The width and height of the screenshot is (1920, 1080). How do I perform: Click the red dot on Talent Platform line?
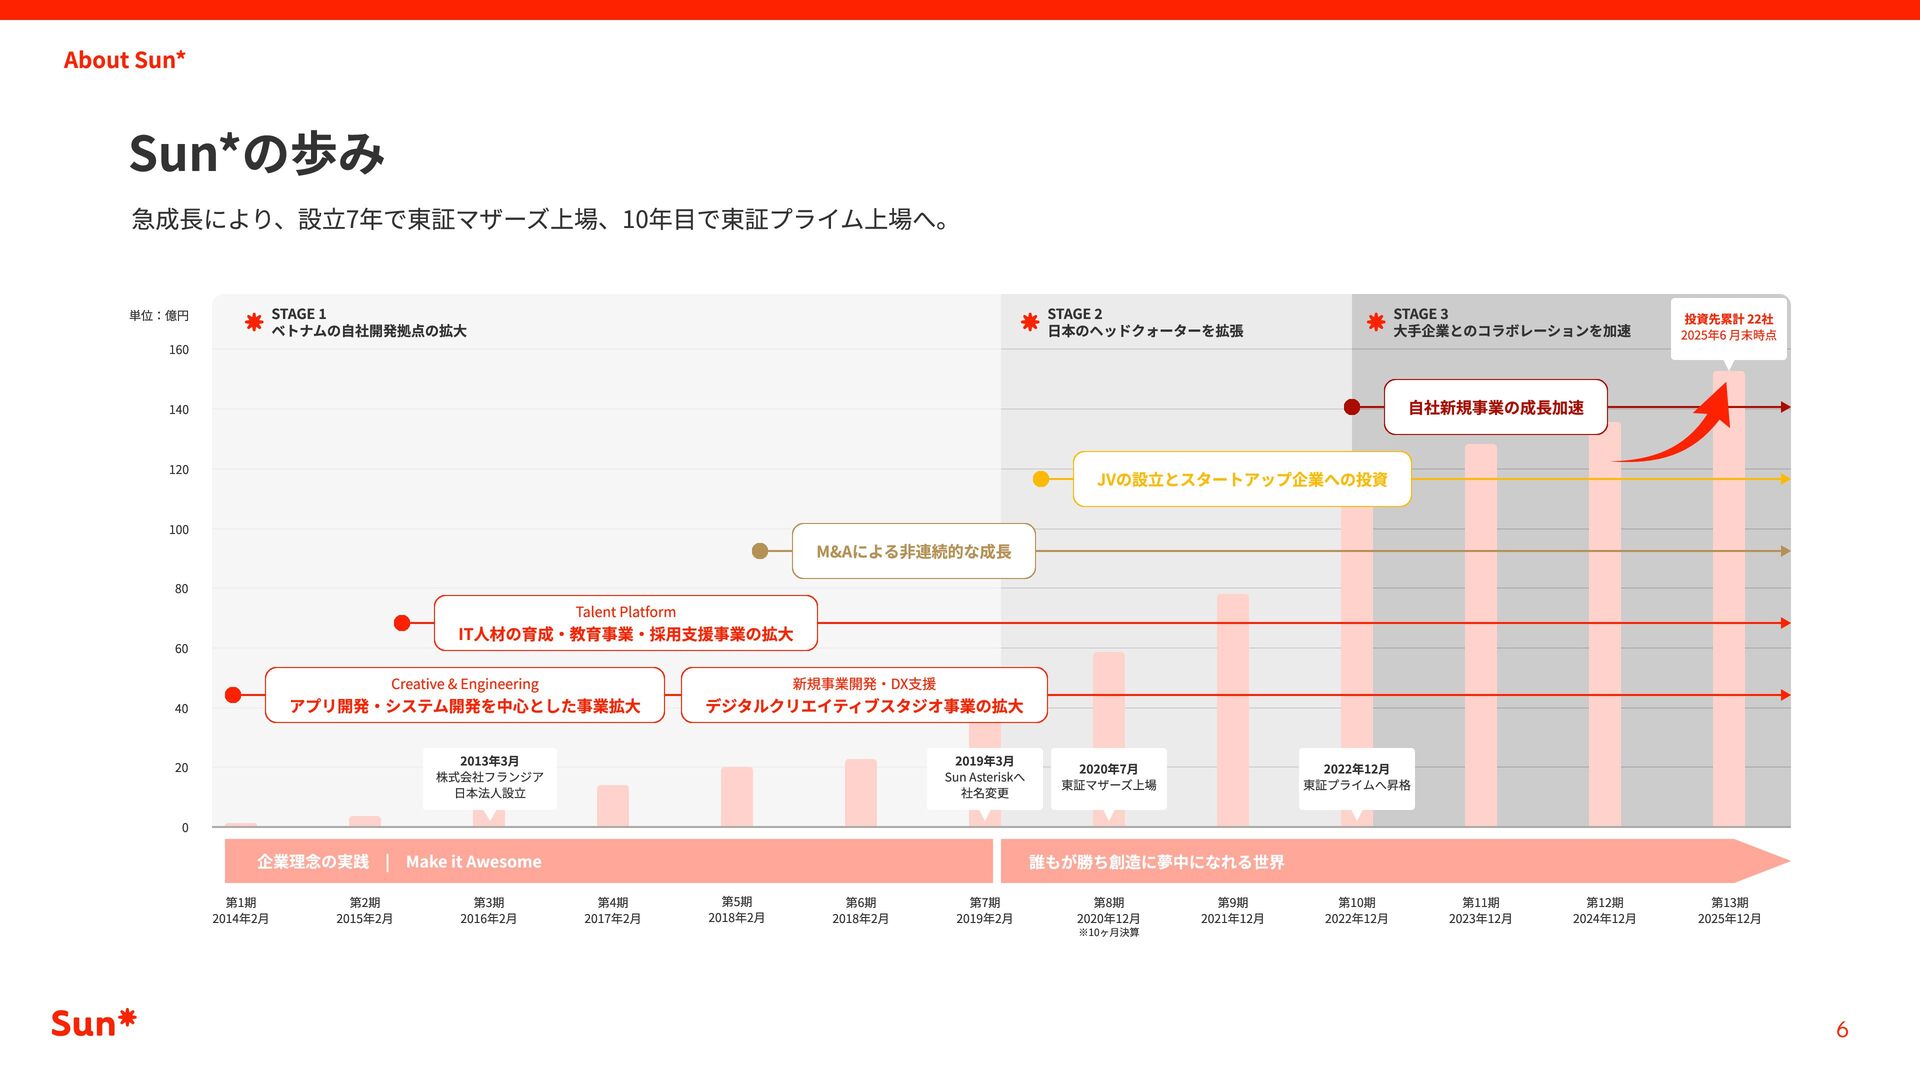coord(402,623)
